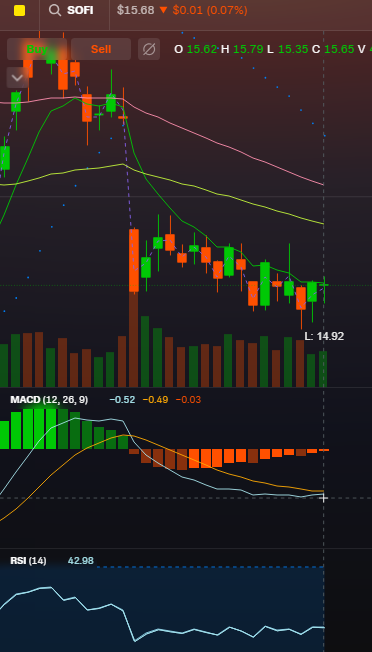
Task: Click the crossed-circle icon beside Sell
Action: click(x=149, y=49)
